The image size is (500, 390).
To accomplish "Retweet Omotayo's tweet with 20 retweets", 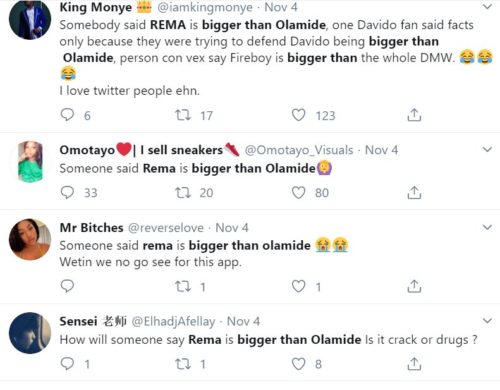I will point(183,192).
